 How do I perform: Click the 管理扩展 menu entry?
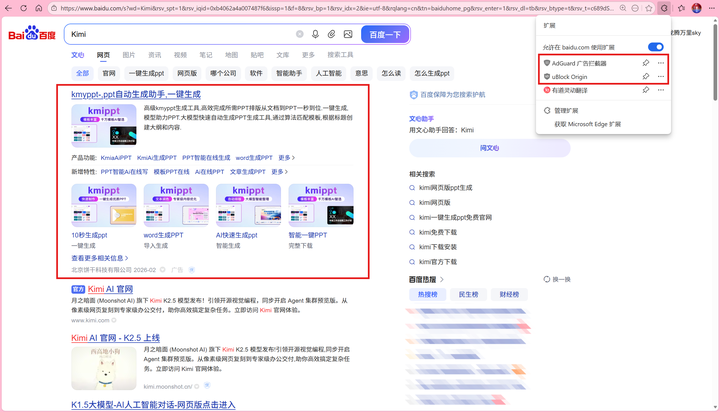pos(603,111)
